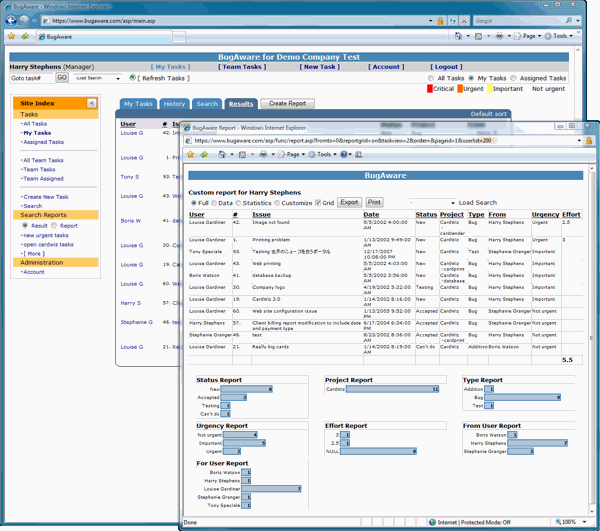Click the green Refresh Tasks icon

132,78
